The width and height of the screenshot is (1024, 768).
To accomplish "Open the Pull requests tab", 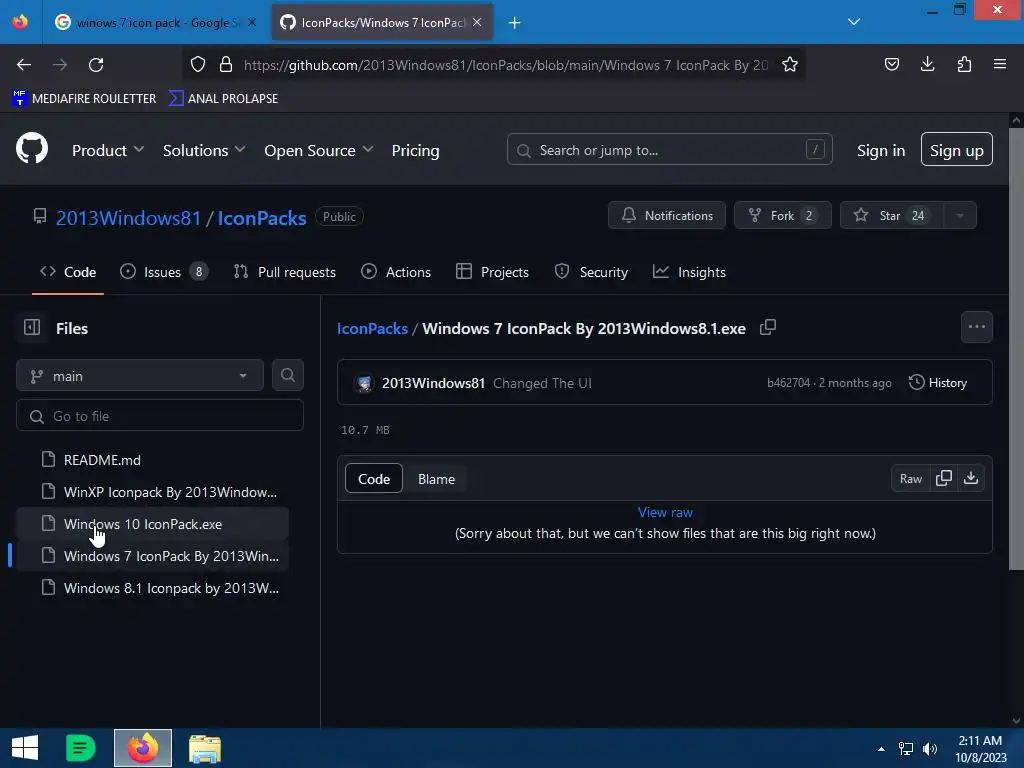I will (285, 272).
